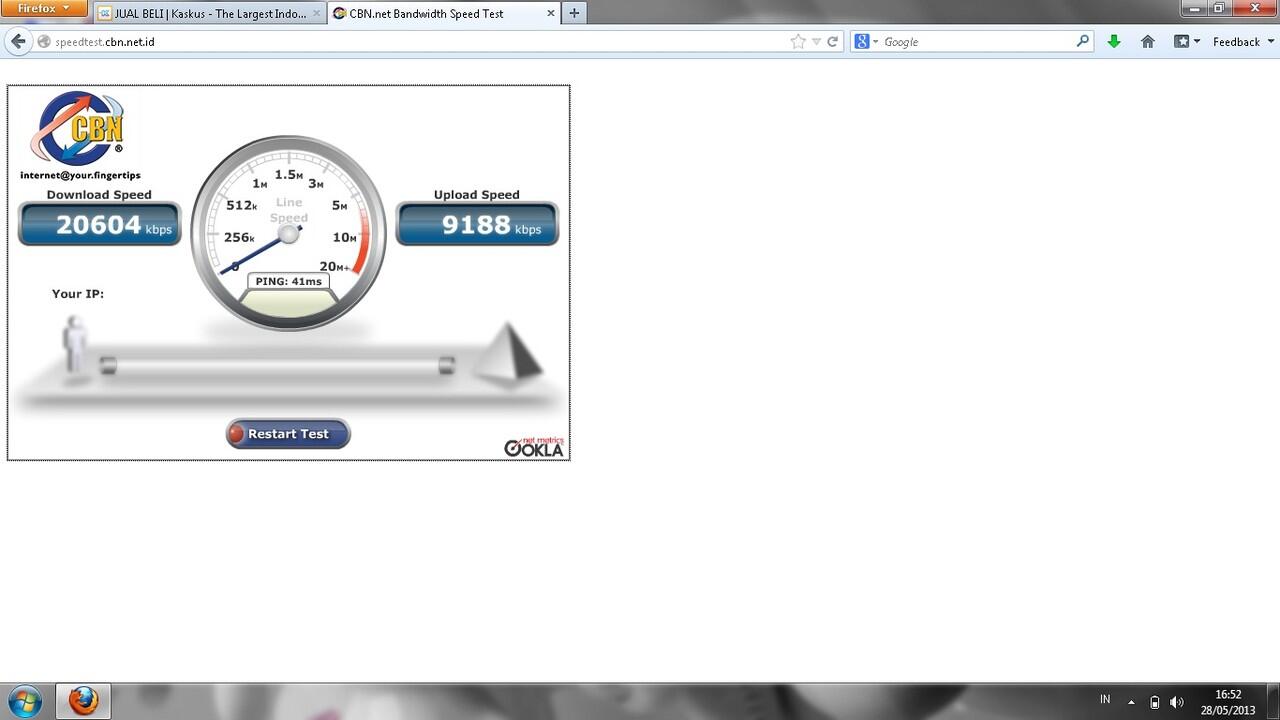Bookmark this page with the star icon
1280x720 pixels.
point(798,42)
